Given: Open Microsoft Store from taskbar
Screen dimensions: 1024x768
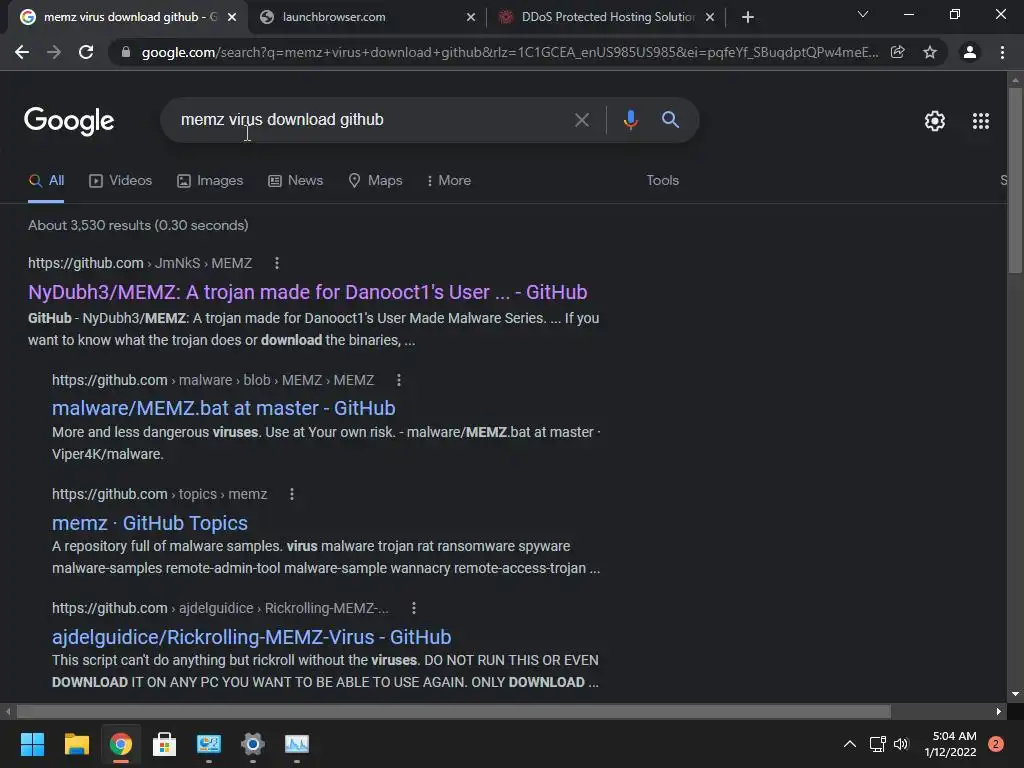Looking at the screenshot, I should 165,744.
